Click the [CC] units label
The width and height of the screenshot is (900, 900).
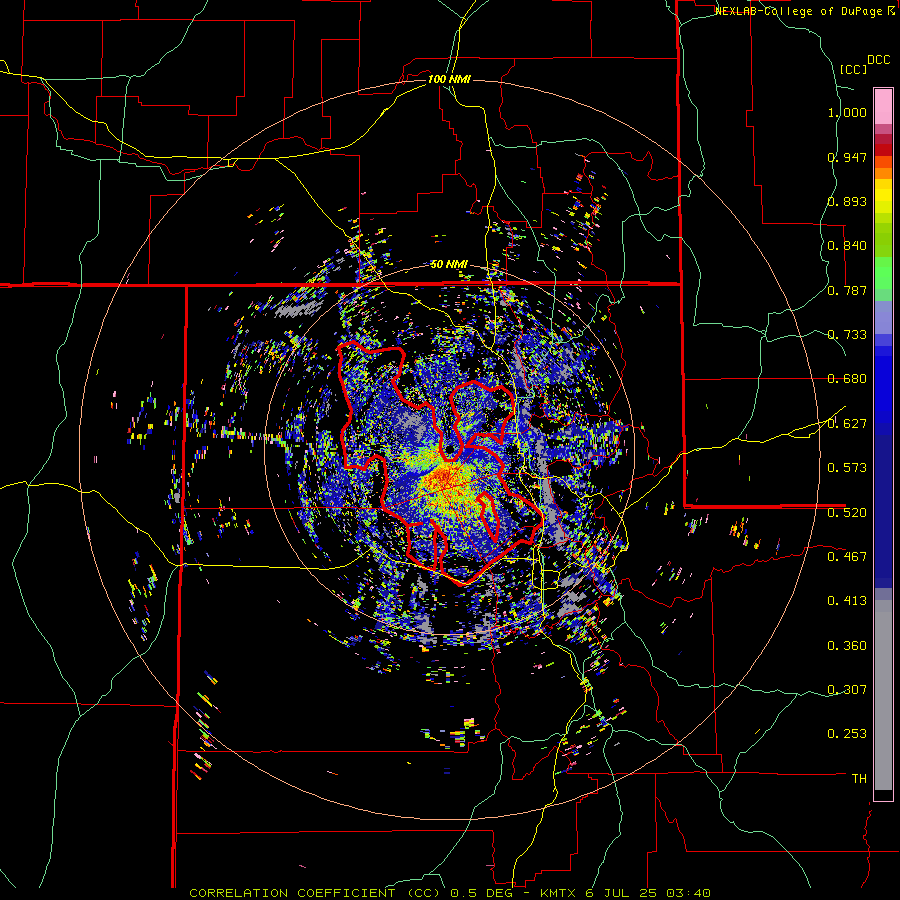click(854, 69)
